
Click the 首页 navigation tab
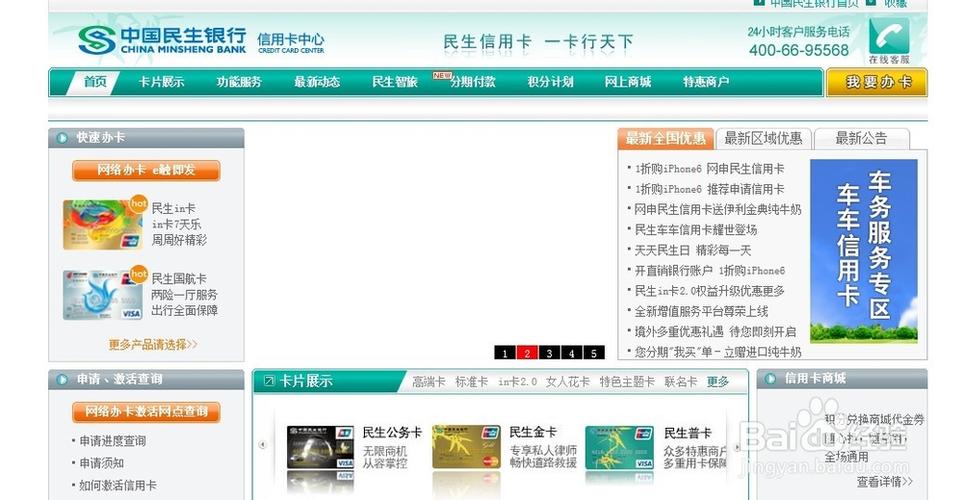[95, 82]
